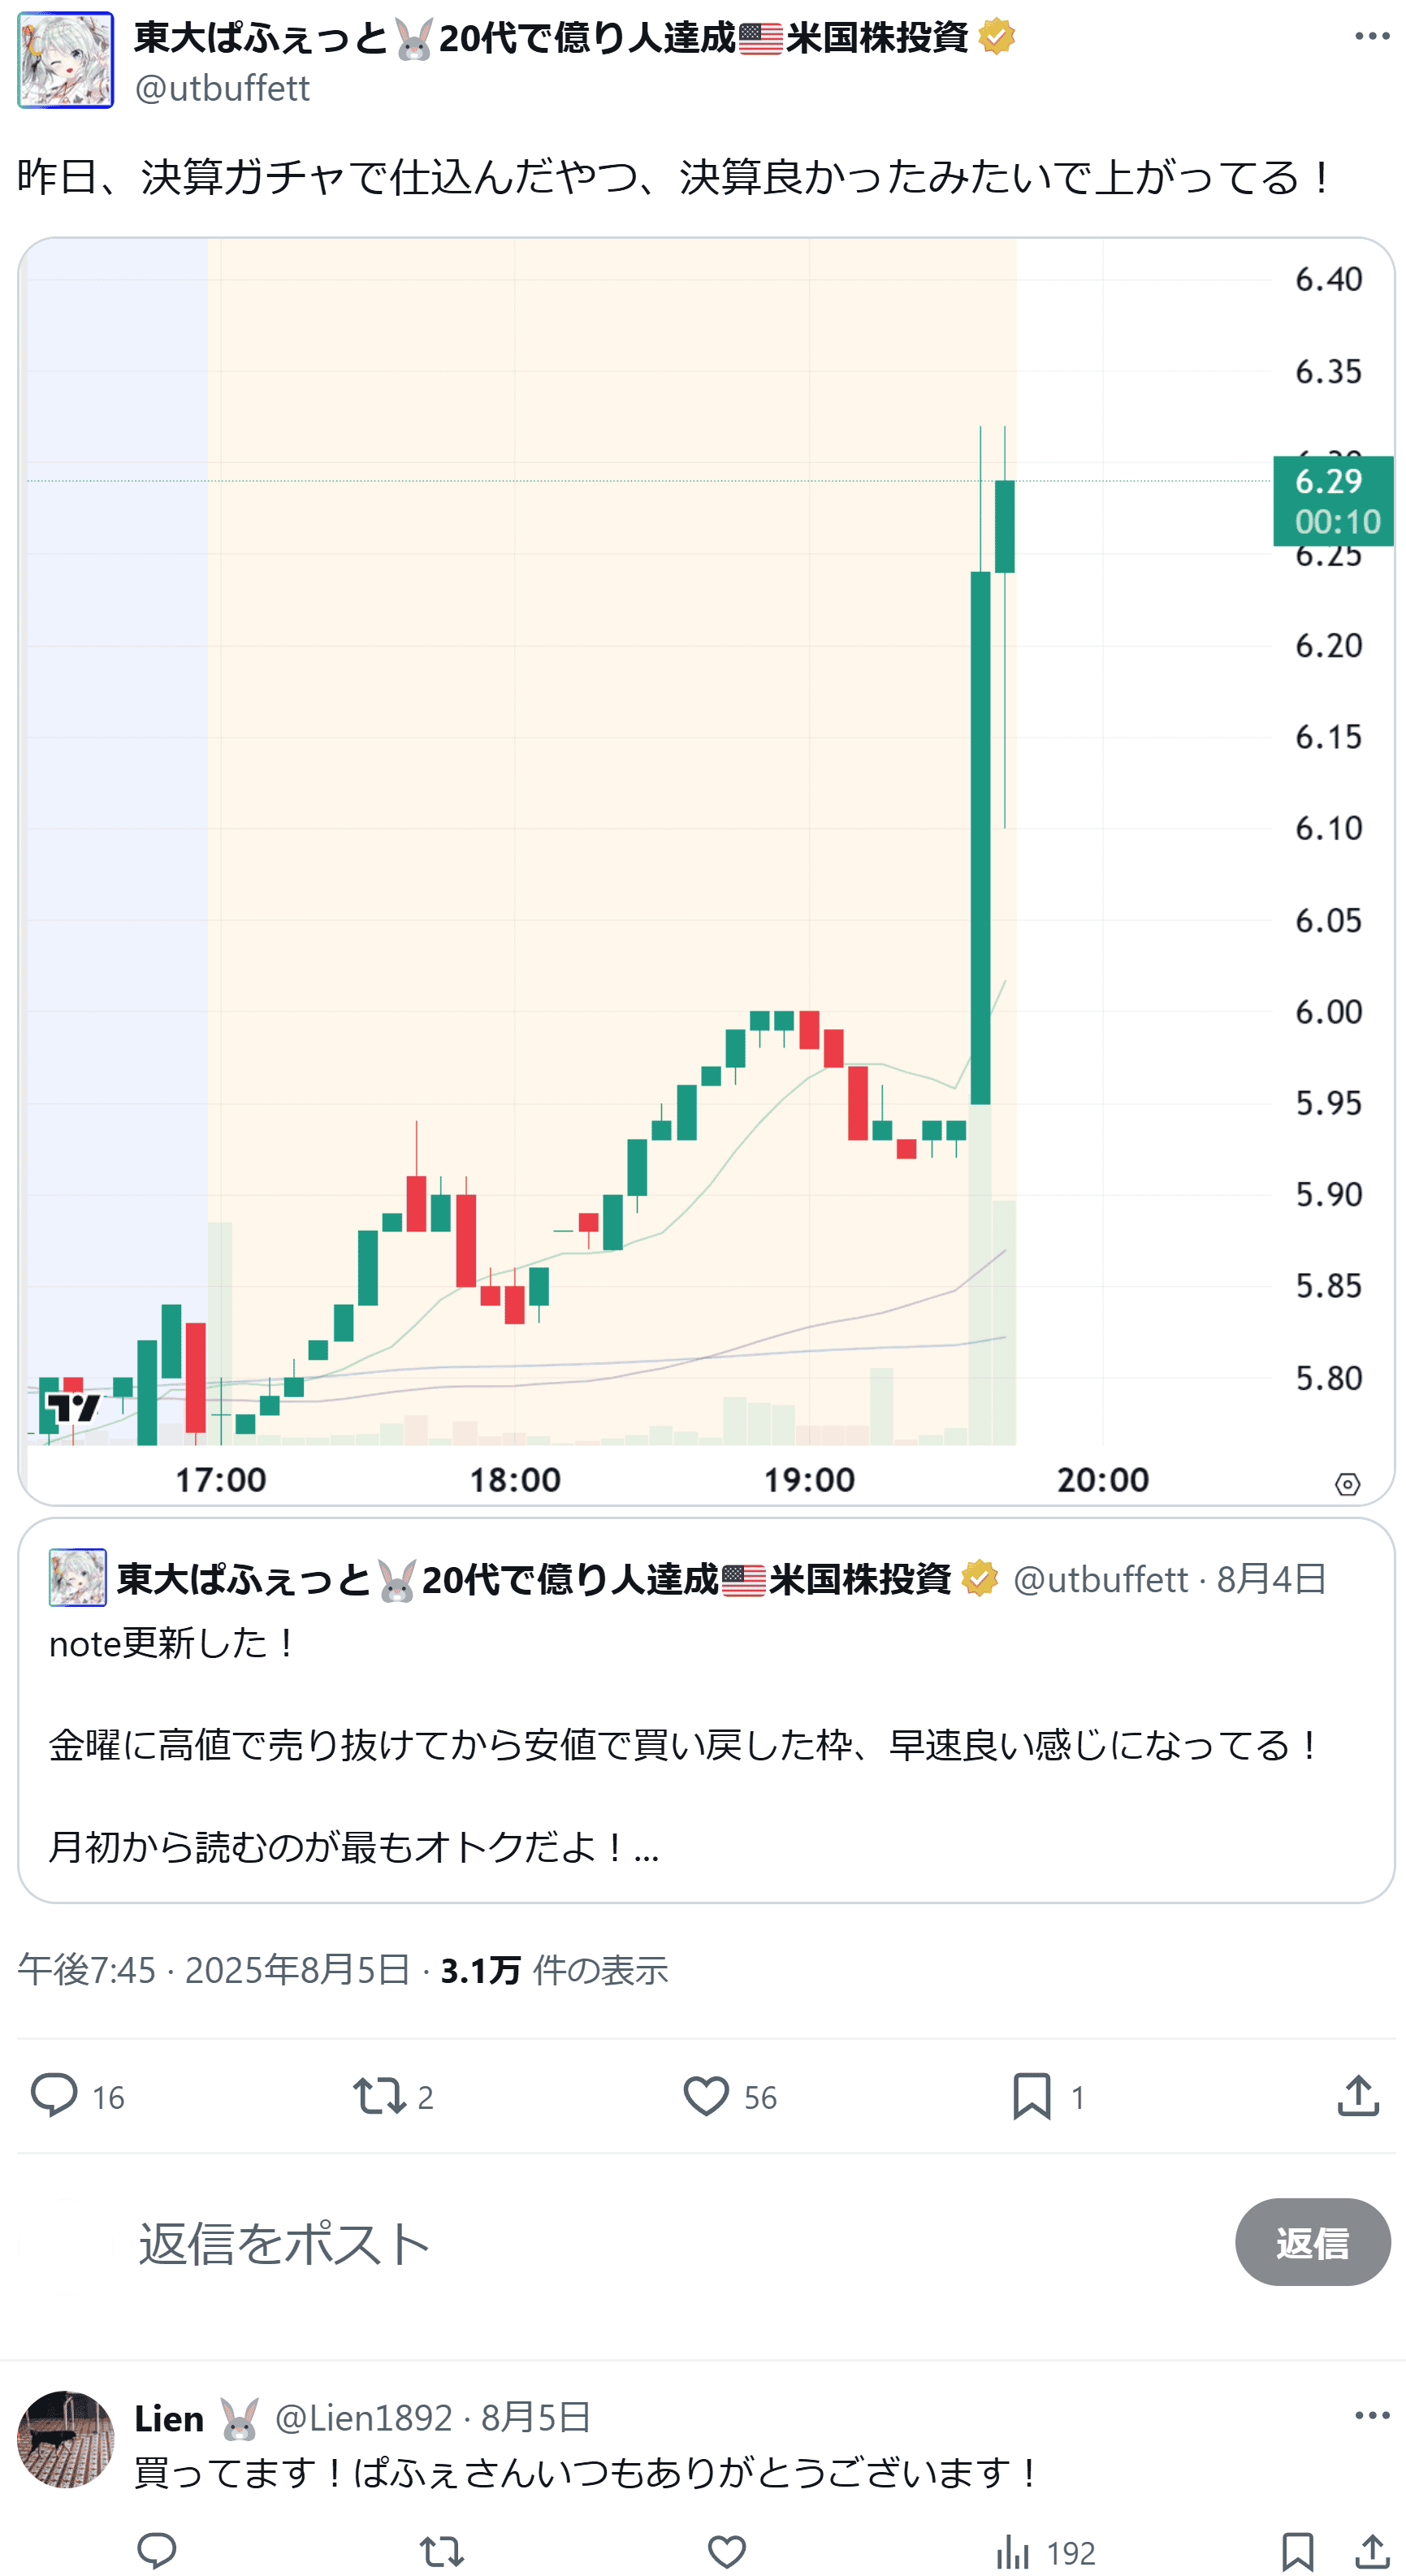This screenshot has width=1406, height=2576.
Task: Open the @utbuffett author profile avatar
Action: pos(66,60)
